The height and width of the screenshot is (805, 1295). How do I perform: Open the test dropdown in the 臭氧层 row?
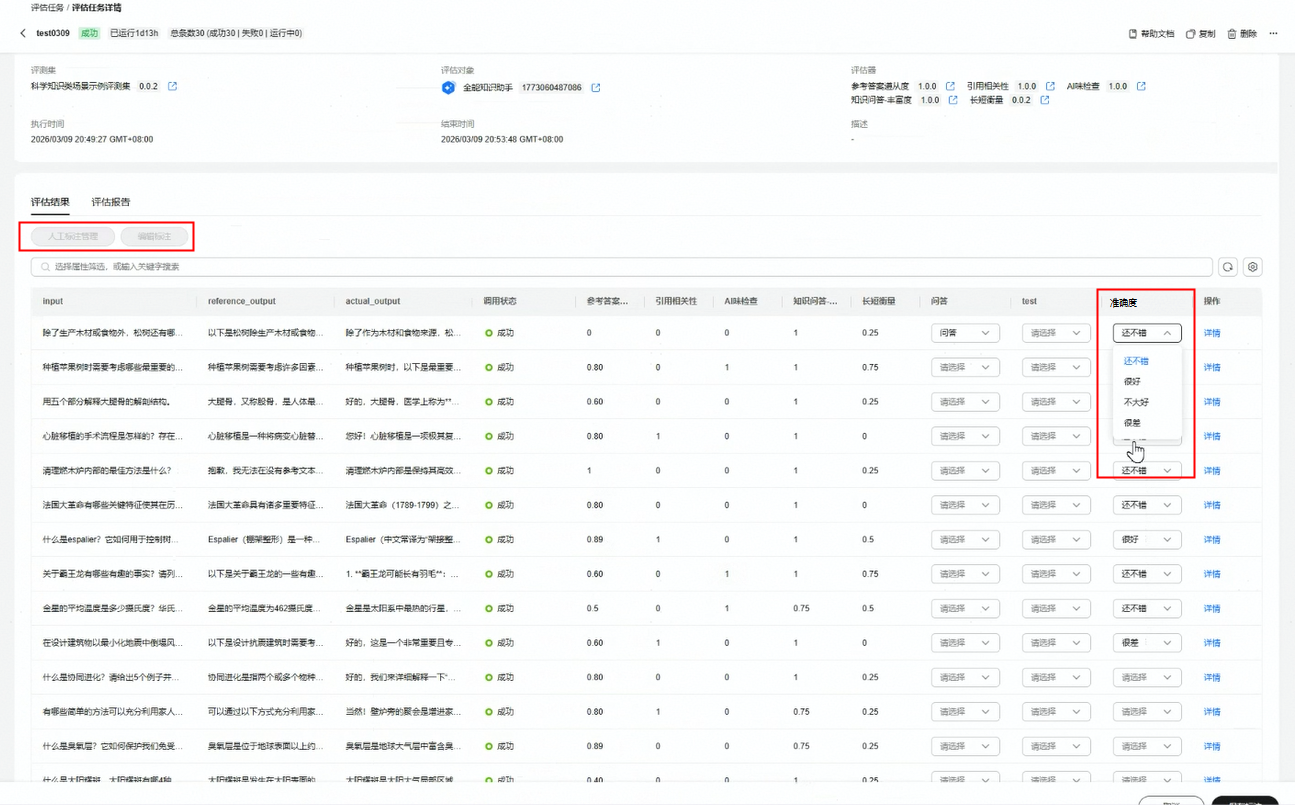point(1056,746)
